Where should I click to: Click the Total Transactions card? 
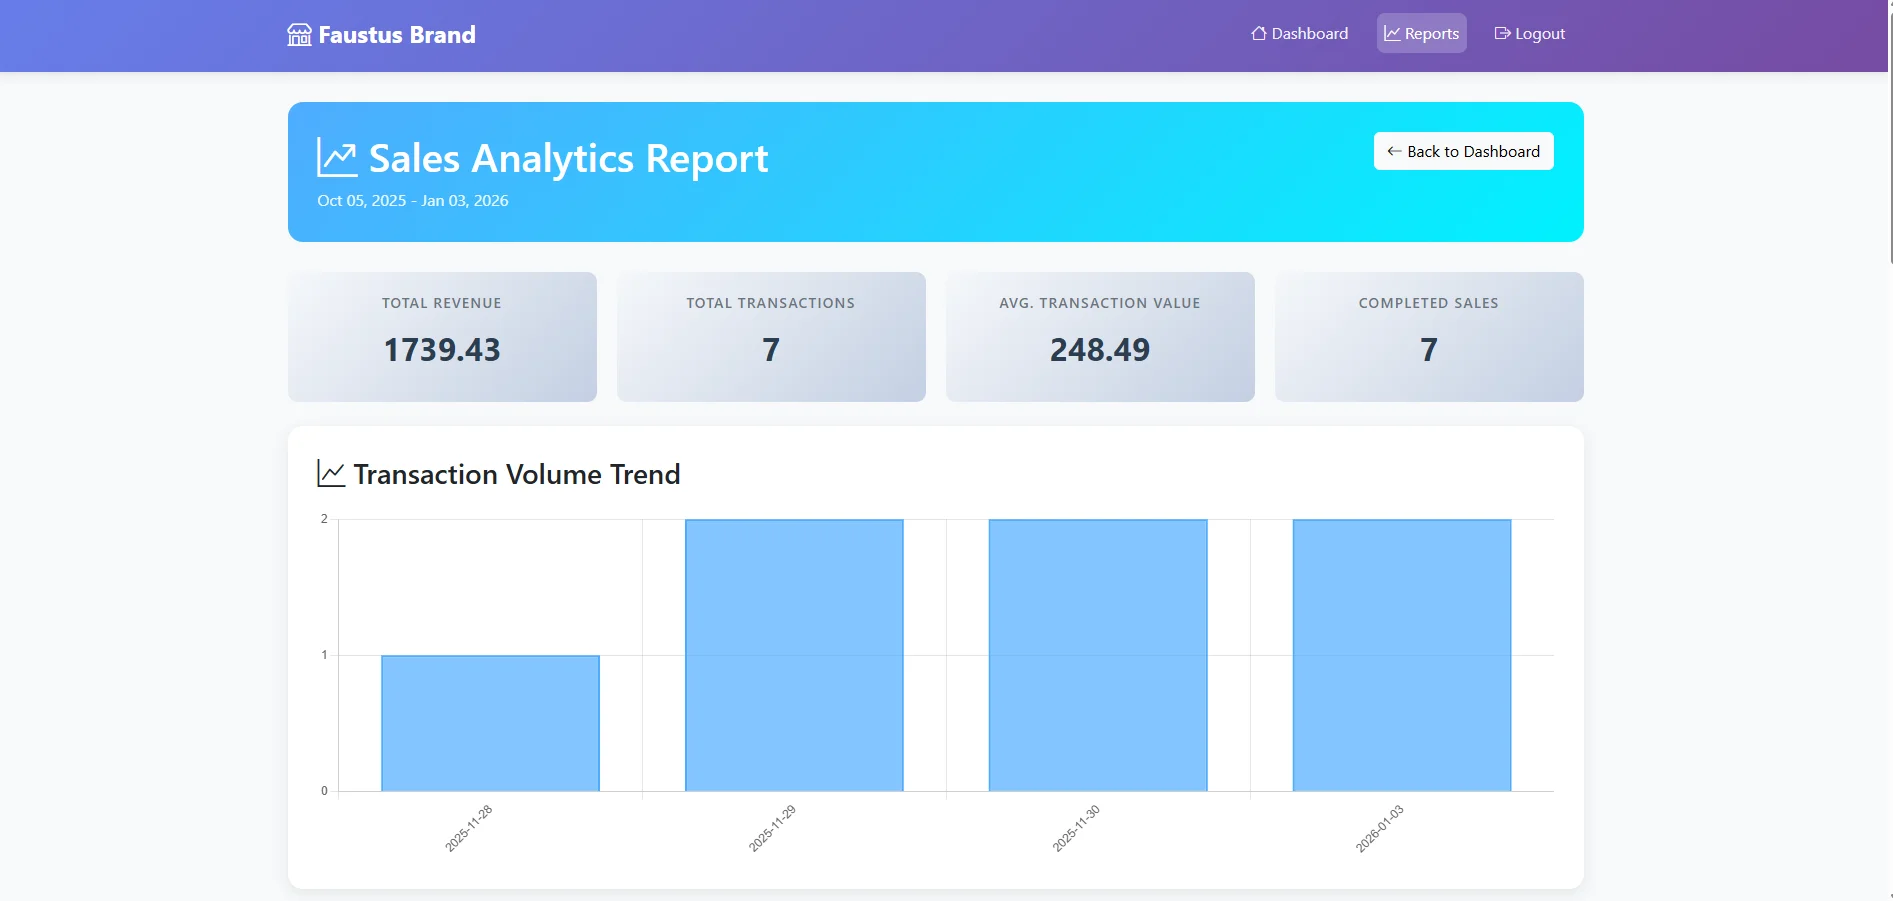click(770, 336)
